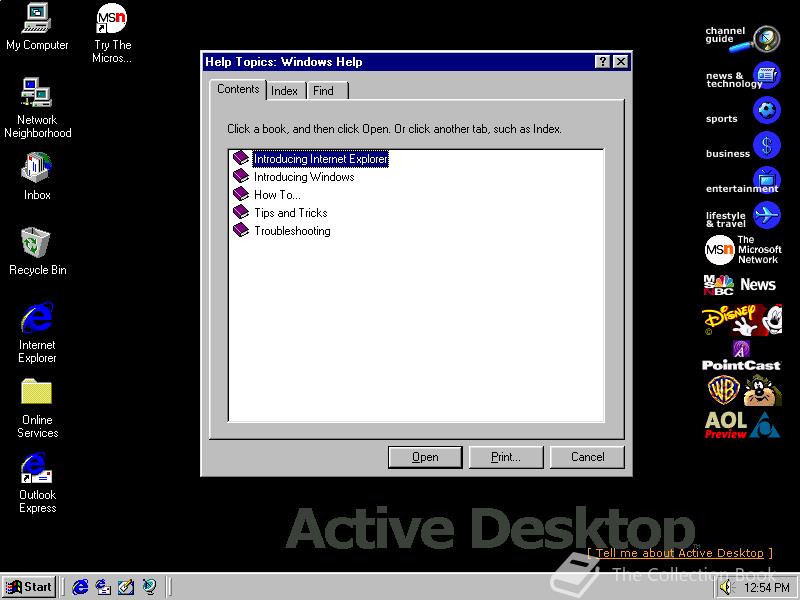Open the Disney channel
The image size is (800, 600).
[x=742, y=320]
